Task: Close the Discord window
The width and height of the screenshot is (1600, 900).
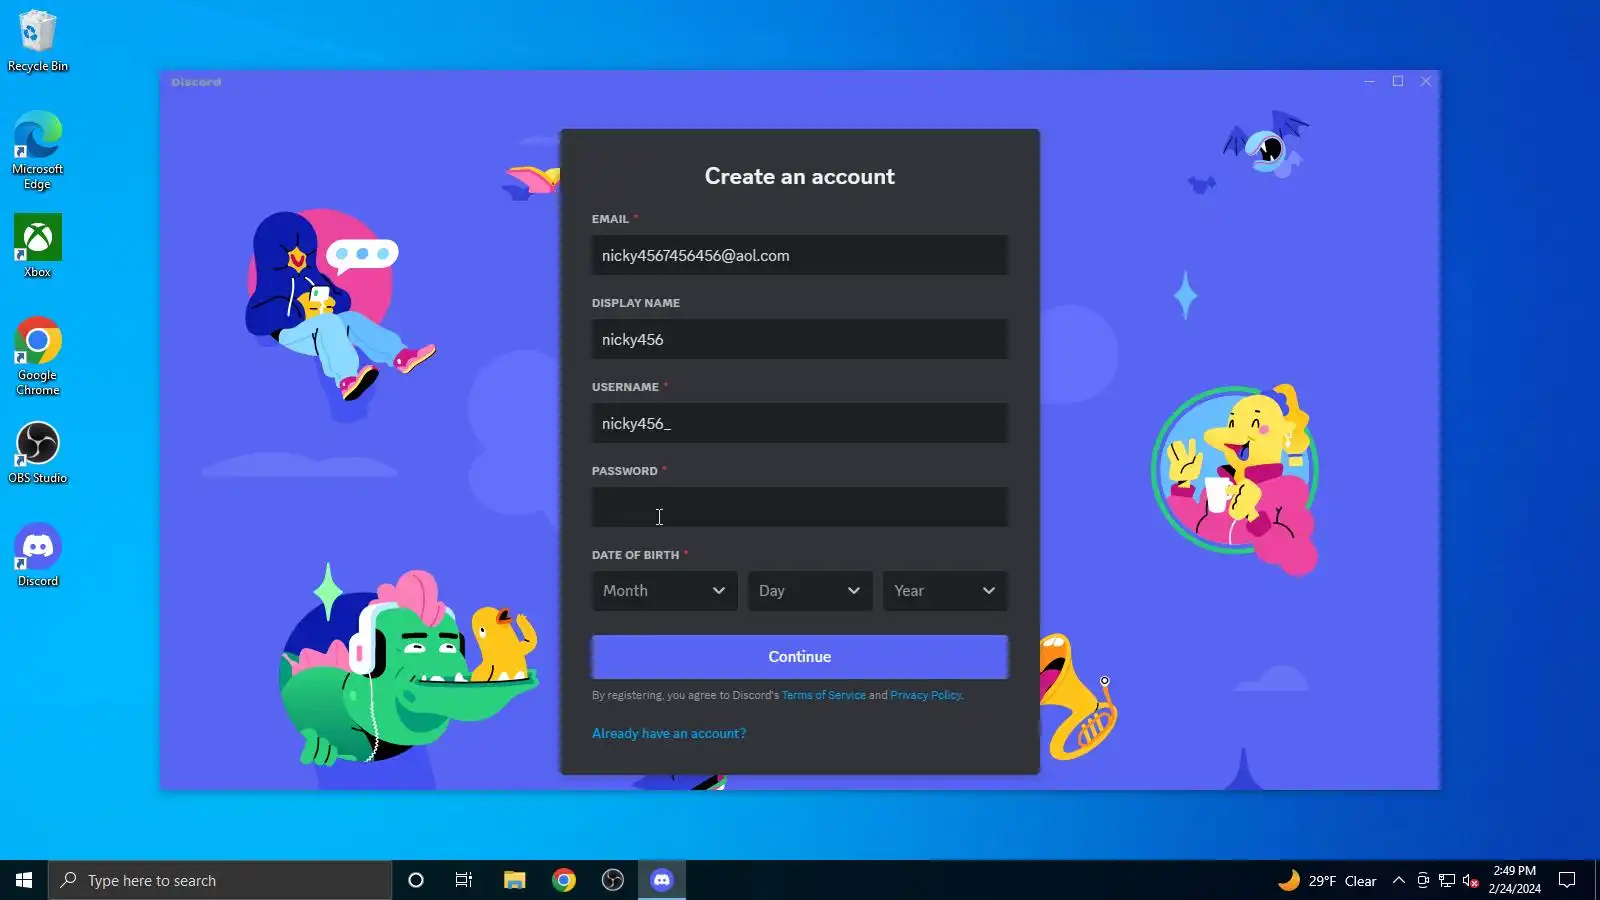Action: [x=1426, y=81]
